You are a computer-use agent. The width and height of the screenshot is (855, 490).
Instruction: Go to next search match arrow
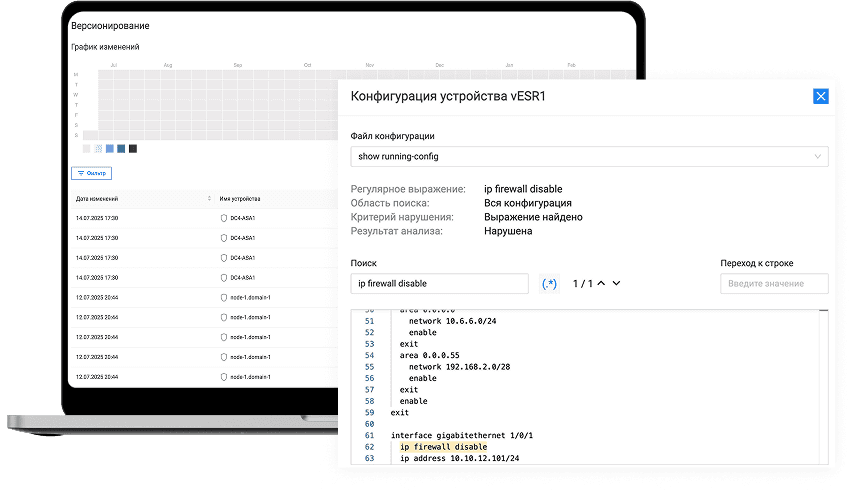[x=616, y=284]
